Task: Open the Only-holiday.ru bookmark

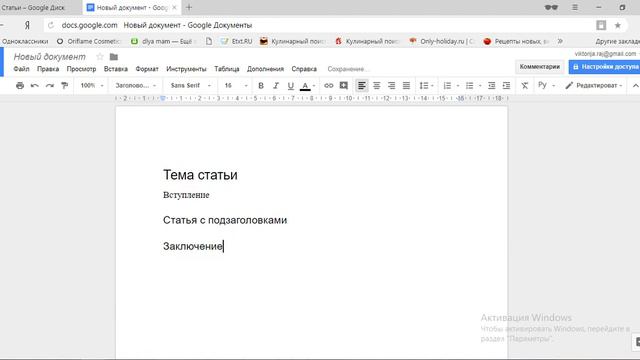Action: pyautogui.click(x=442, y=41)
